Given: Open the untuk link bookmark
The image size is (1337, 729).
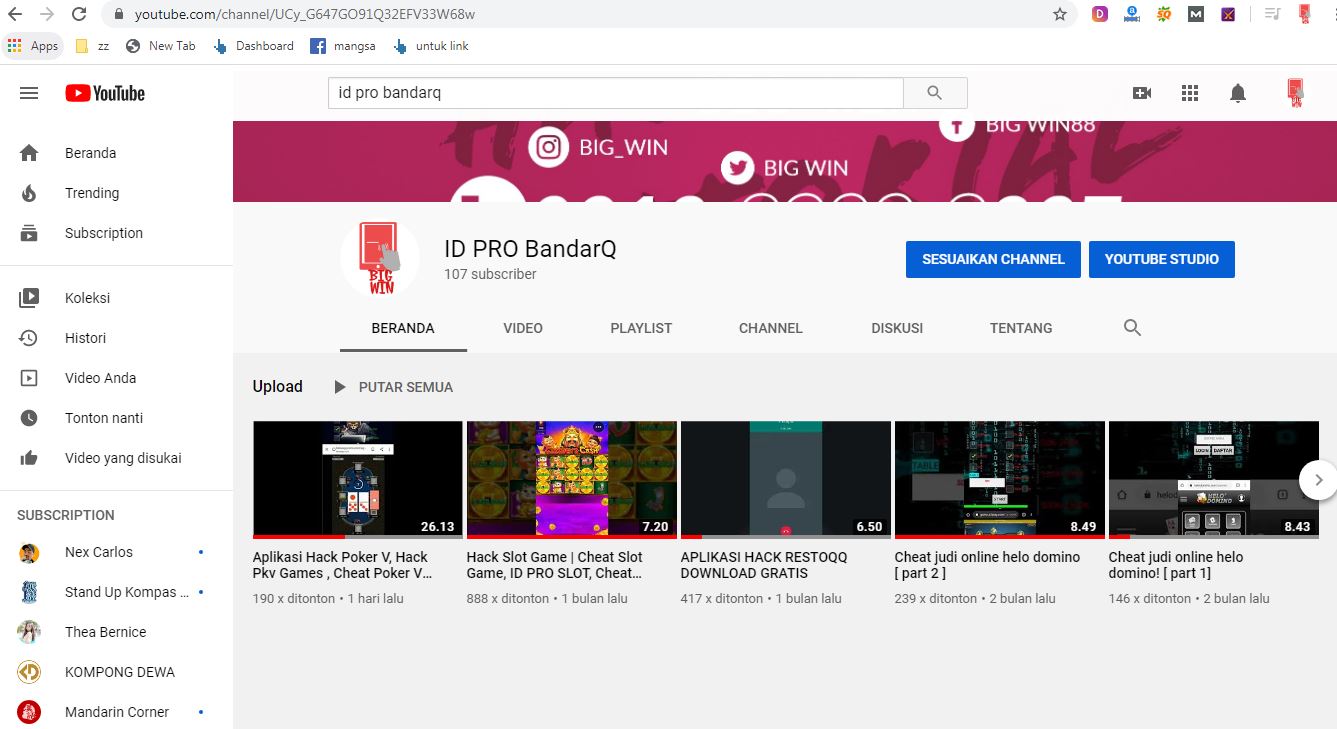Looking at the screenshot, I should tap(431, 46).
